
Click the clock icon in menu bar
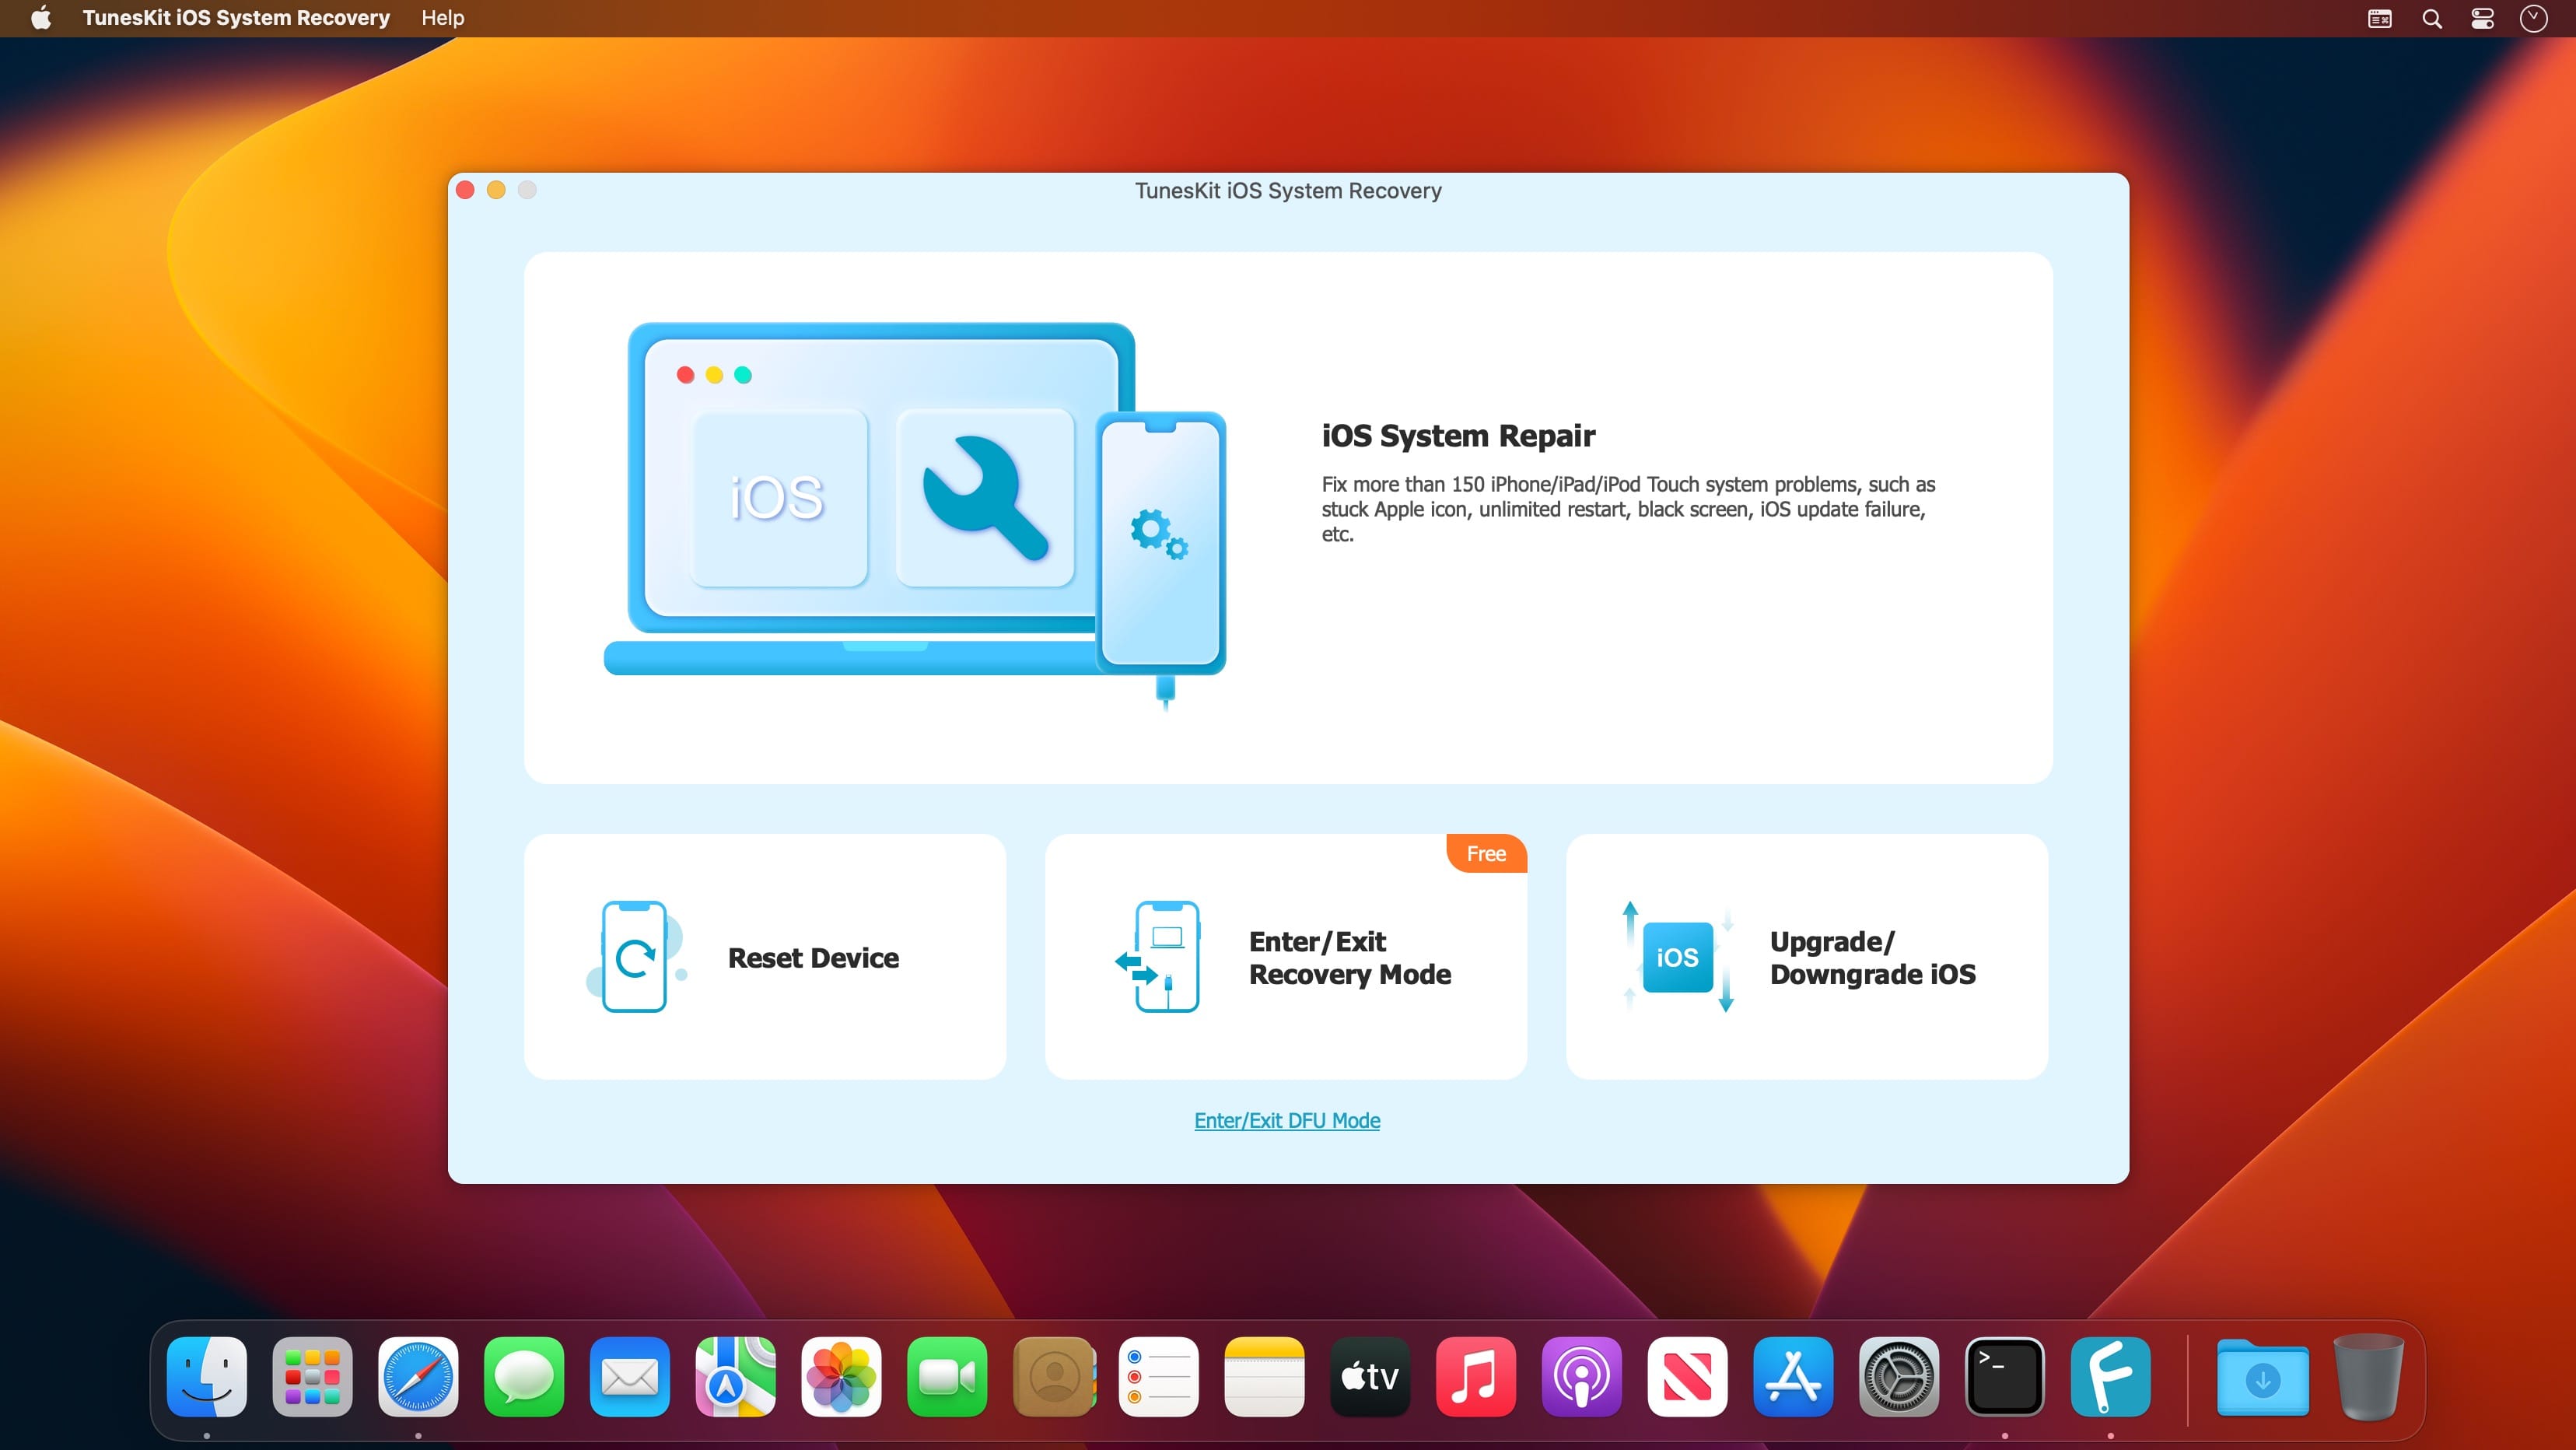pyautogui.click(x=2533, y=18)
